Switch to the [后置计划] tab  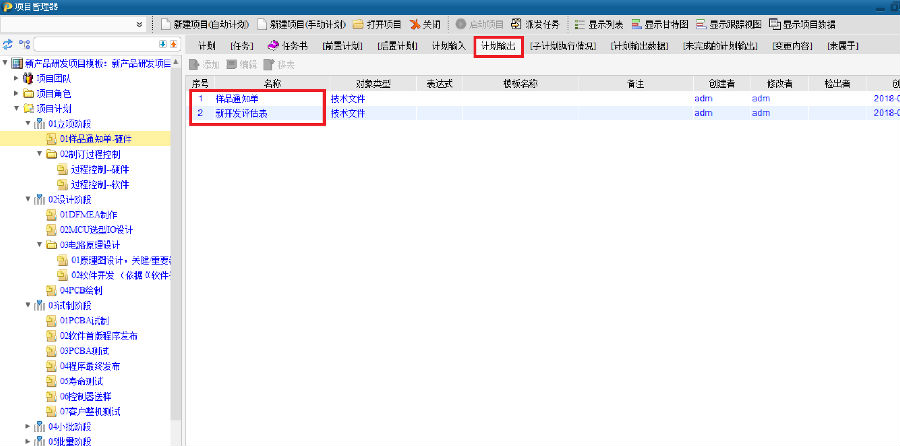(397, 46)
